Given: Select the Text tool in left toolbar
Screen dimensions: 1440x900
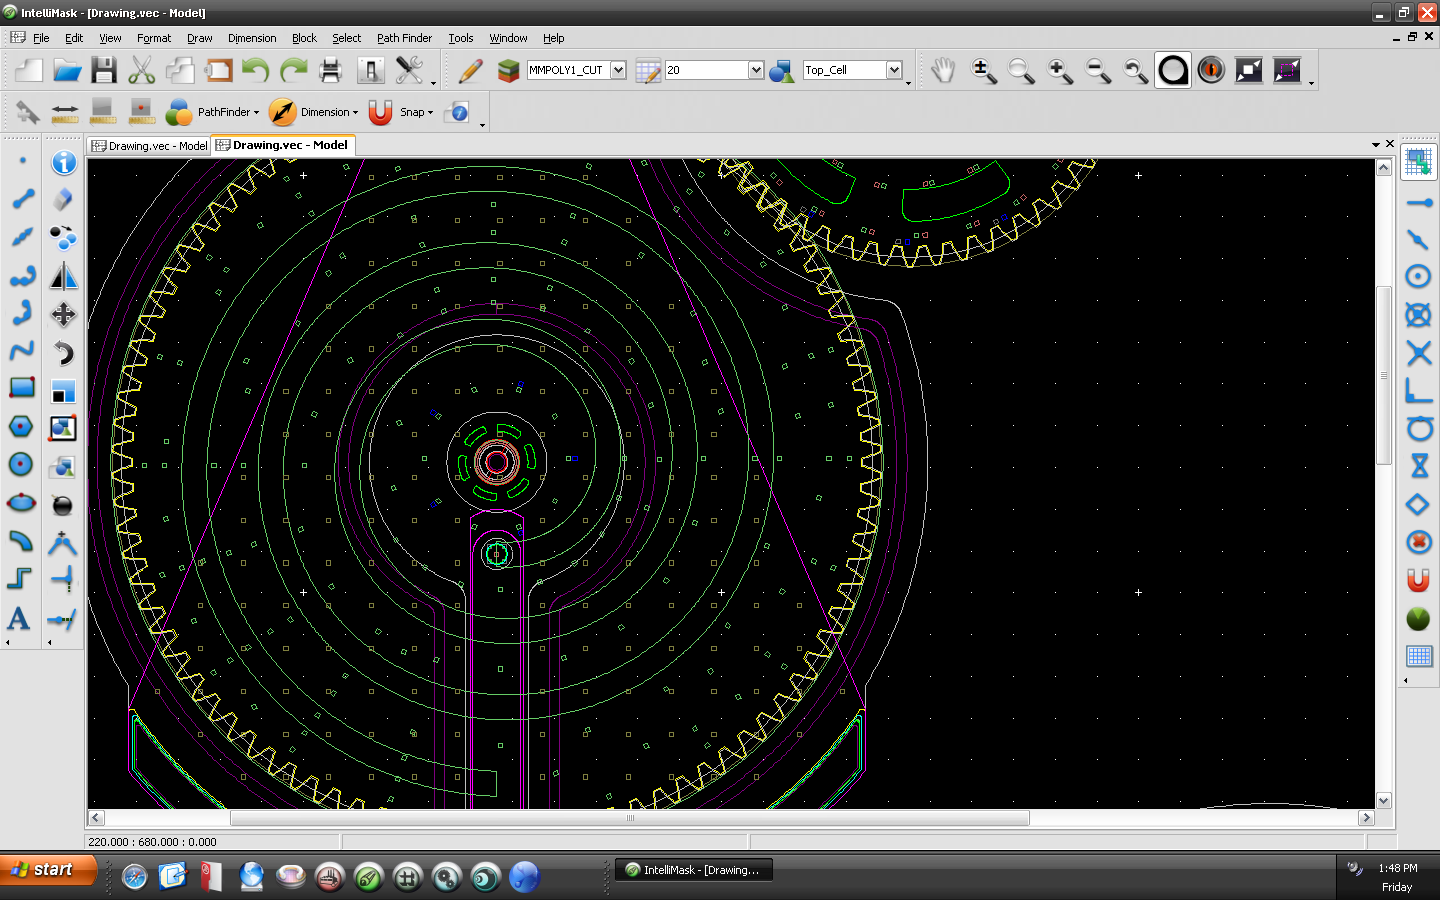Looking at the screenshot, I should [19, 618].
